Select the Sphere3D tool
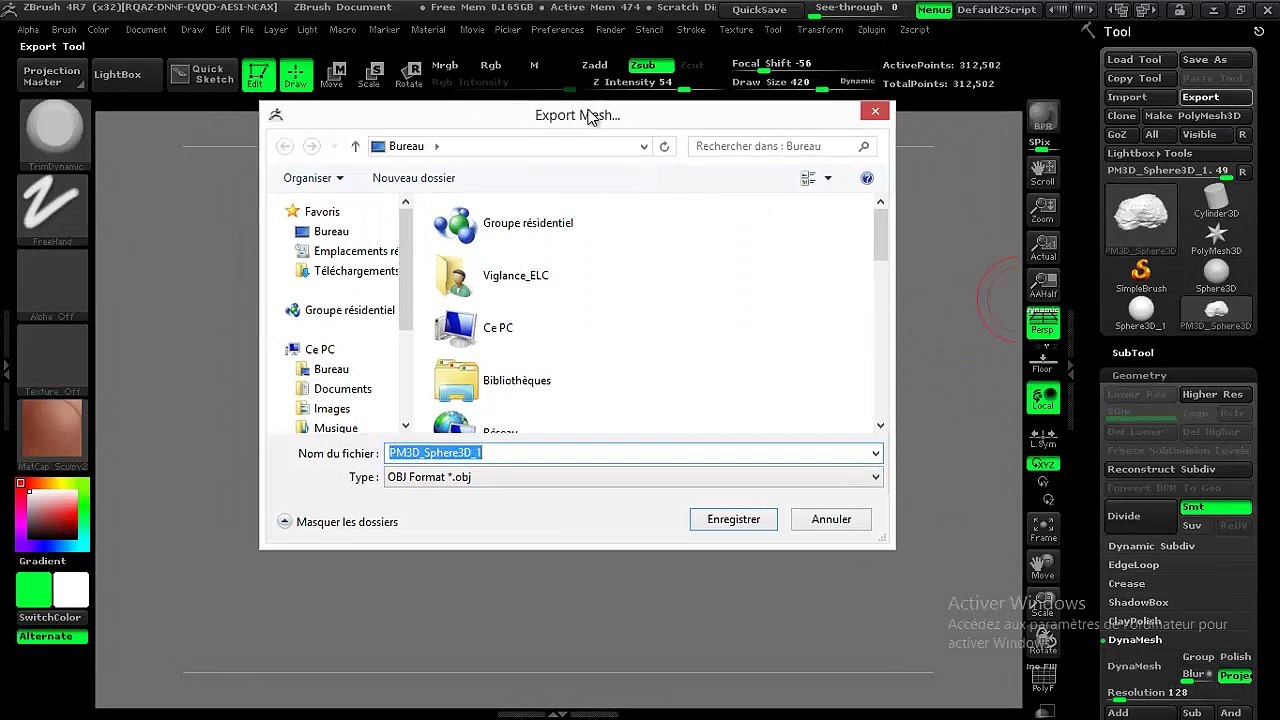1280x720 pixels. point(1216,276)
